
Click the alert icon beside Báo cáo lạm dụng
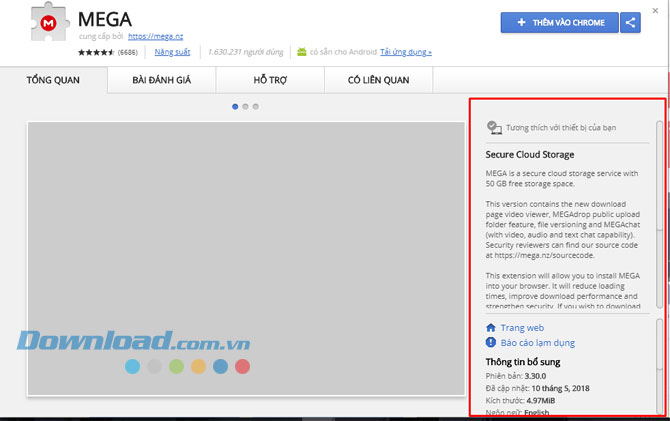[x=491, y=342]
